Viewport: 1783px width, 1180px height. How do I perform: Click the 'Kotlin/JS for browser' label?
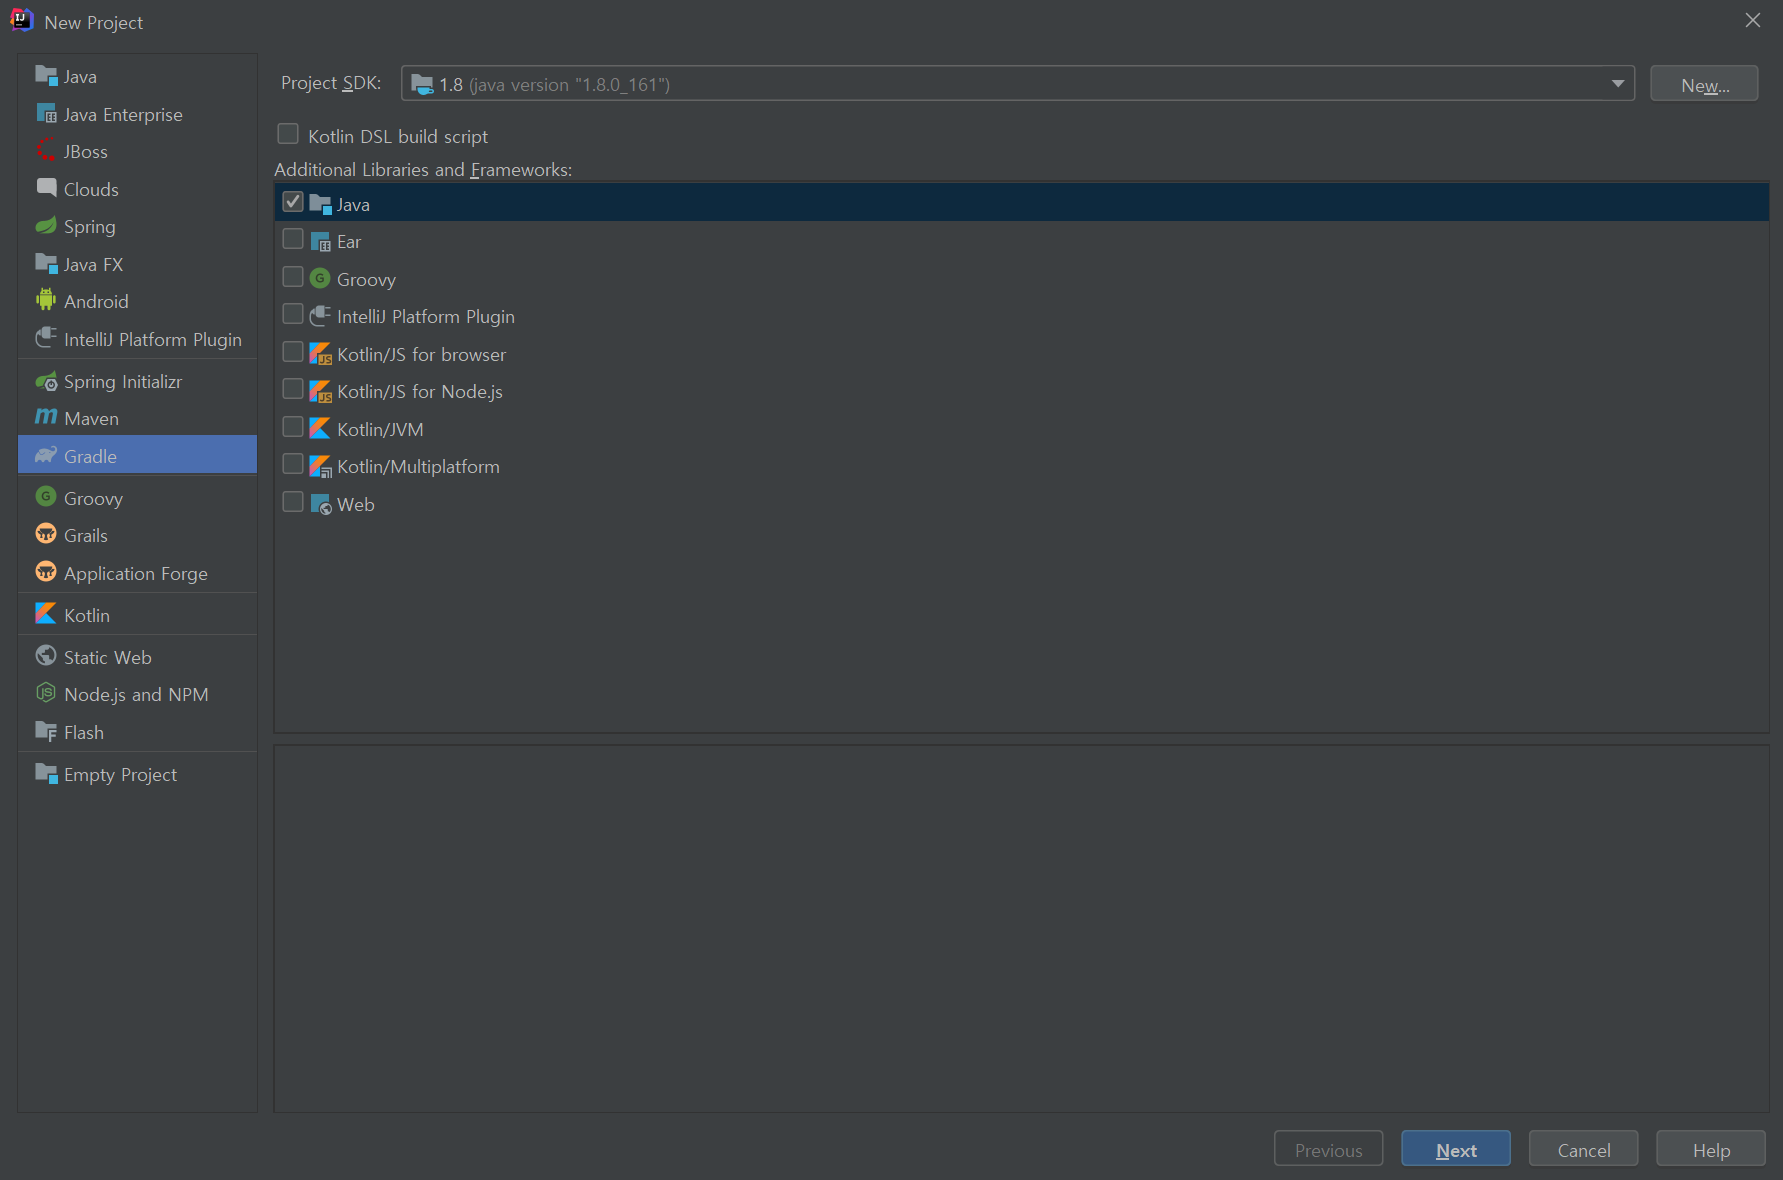tap(421, 354)
